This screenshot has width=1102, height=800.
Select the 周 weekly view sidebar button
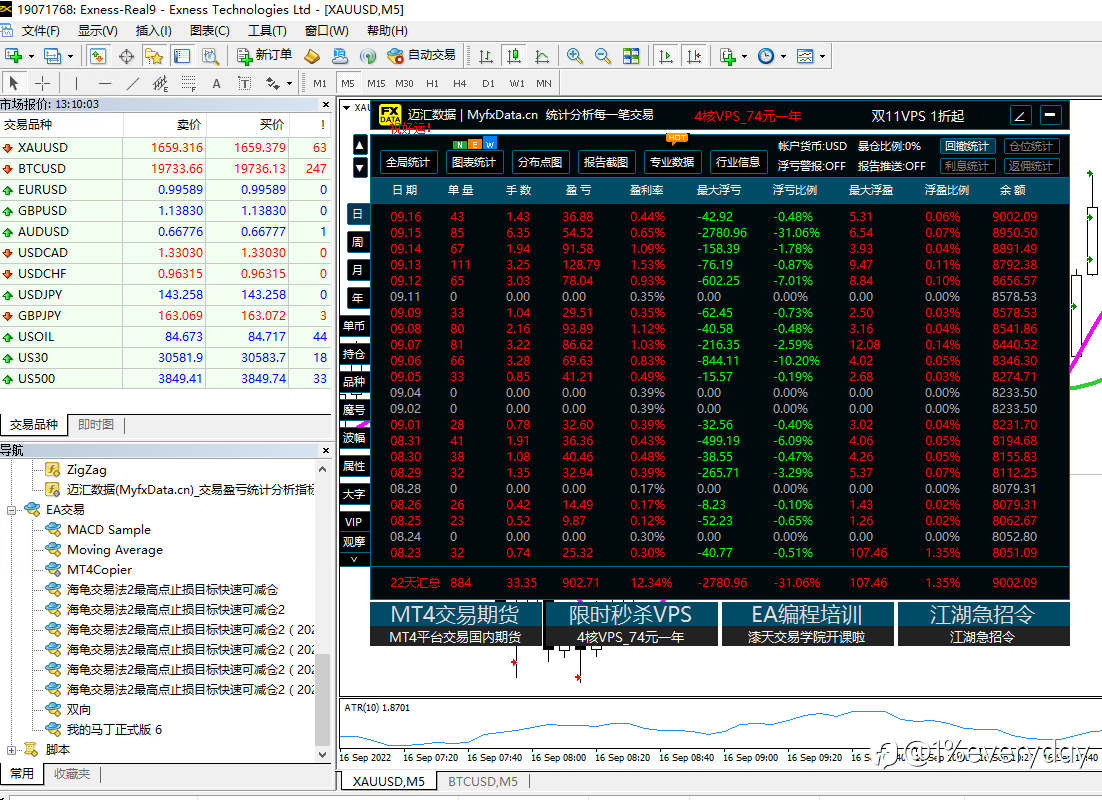[358, 243]
